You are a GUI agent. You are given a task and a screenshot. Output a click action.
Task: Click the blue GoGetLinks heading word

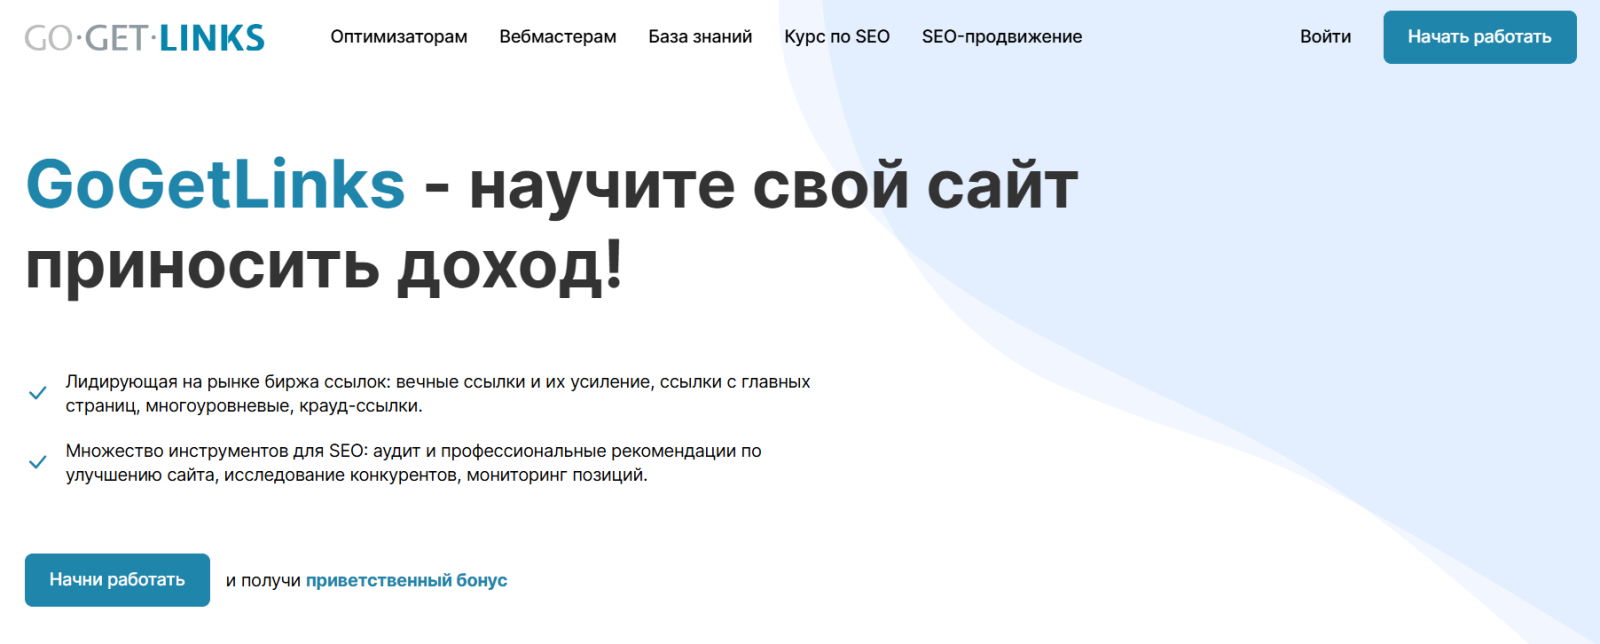click(215, 185)
